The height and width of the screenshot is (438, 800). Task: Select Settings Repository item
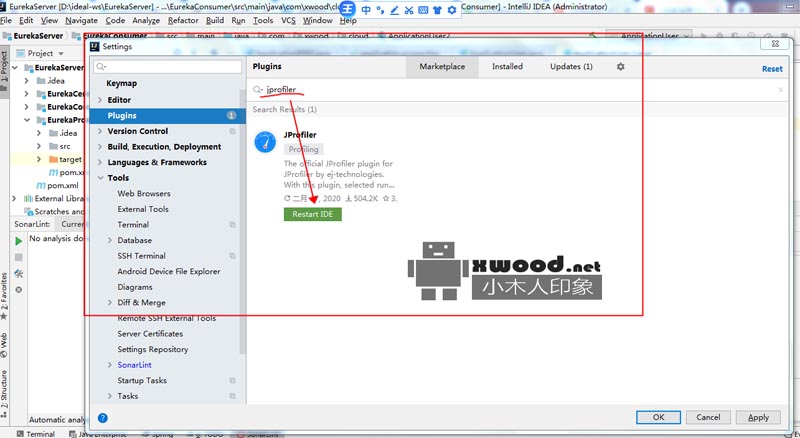(x=153, y=349)
